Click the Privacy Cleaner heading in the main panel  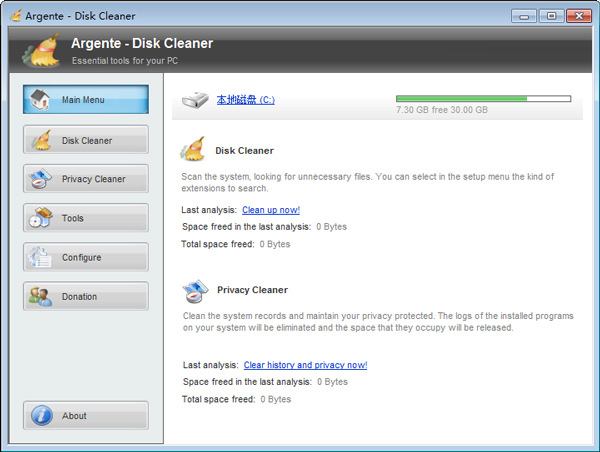pyautogui.click(x=253, y=290)
